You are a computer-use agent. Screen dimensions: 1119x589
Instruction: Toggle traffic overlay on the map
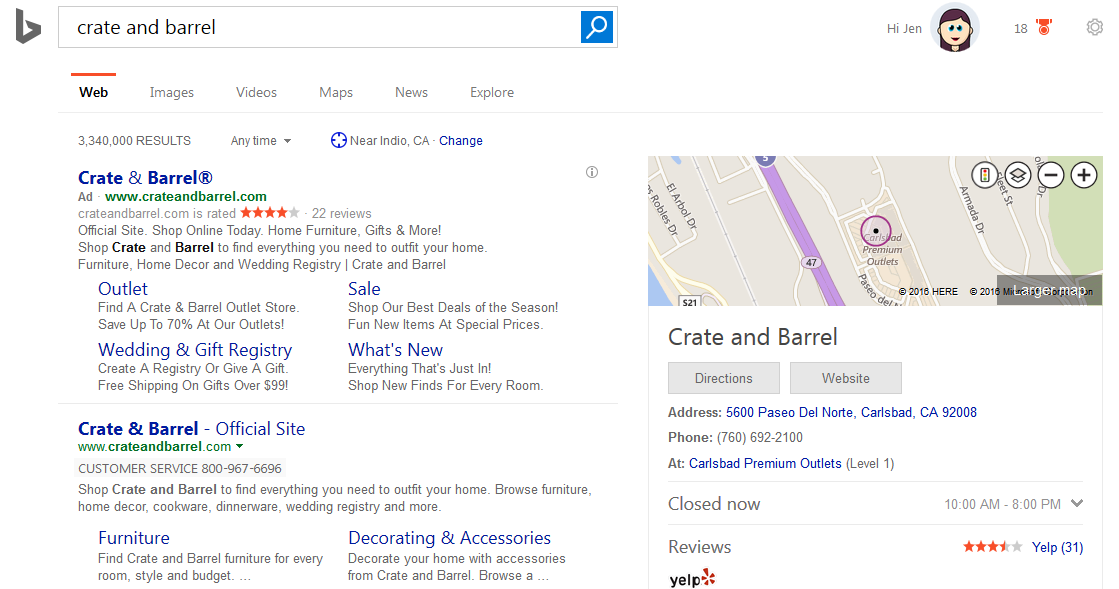[984, 175]
